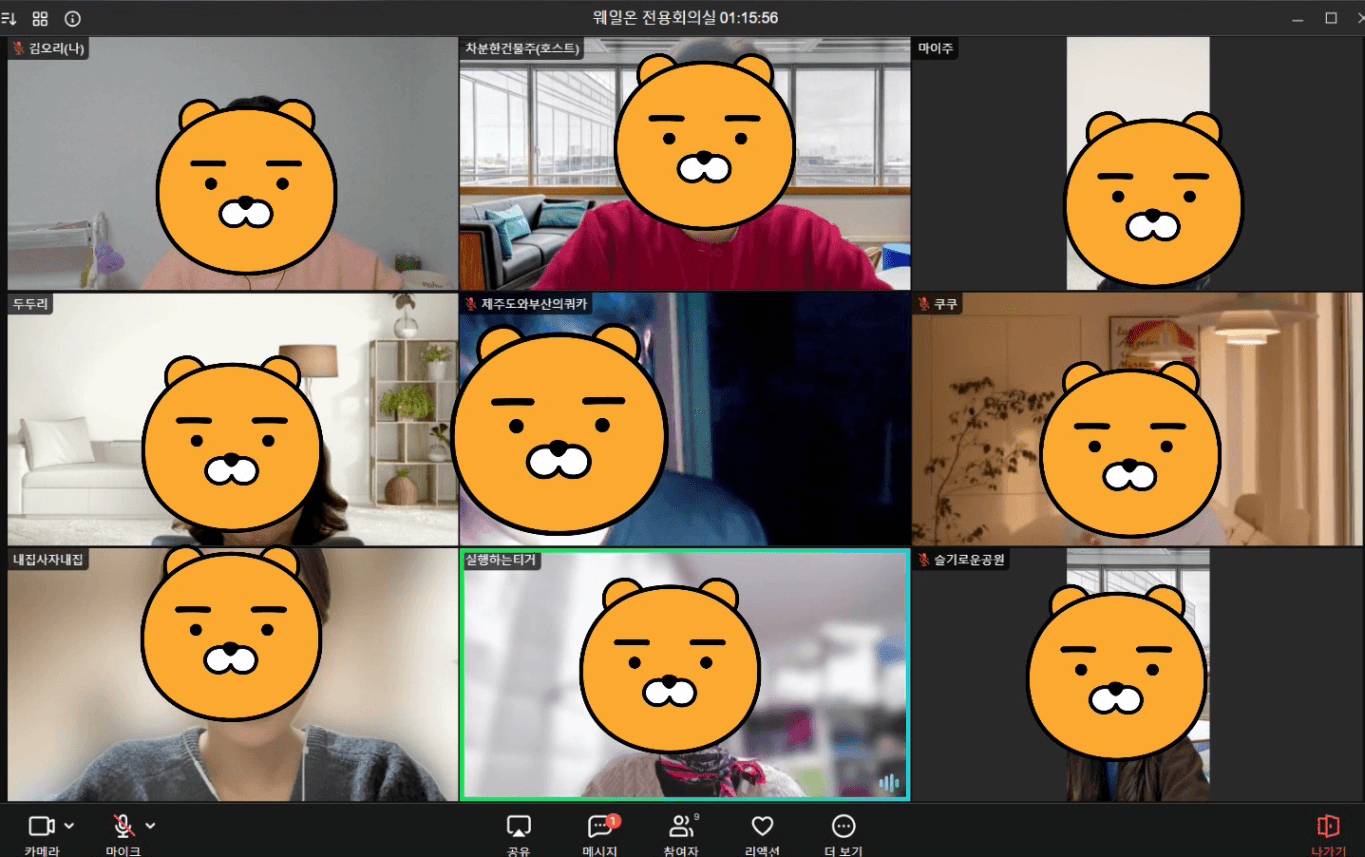Select the 차분한건물주(호스트) video tile
The image size is (1365, 857).
[x=685, y=164]
